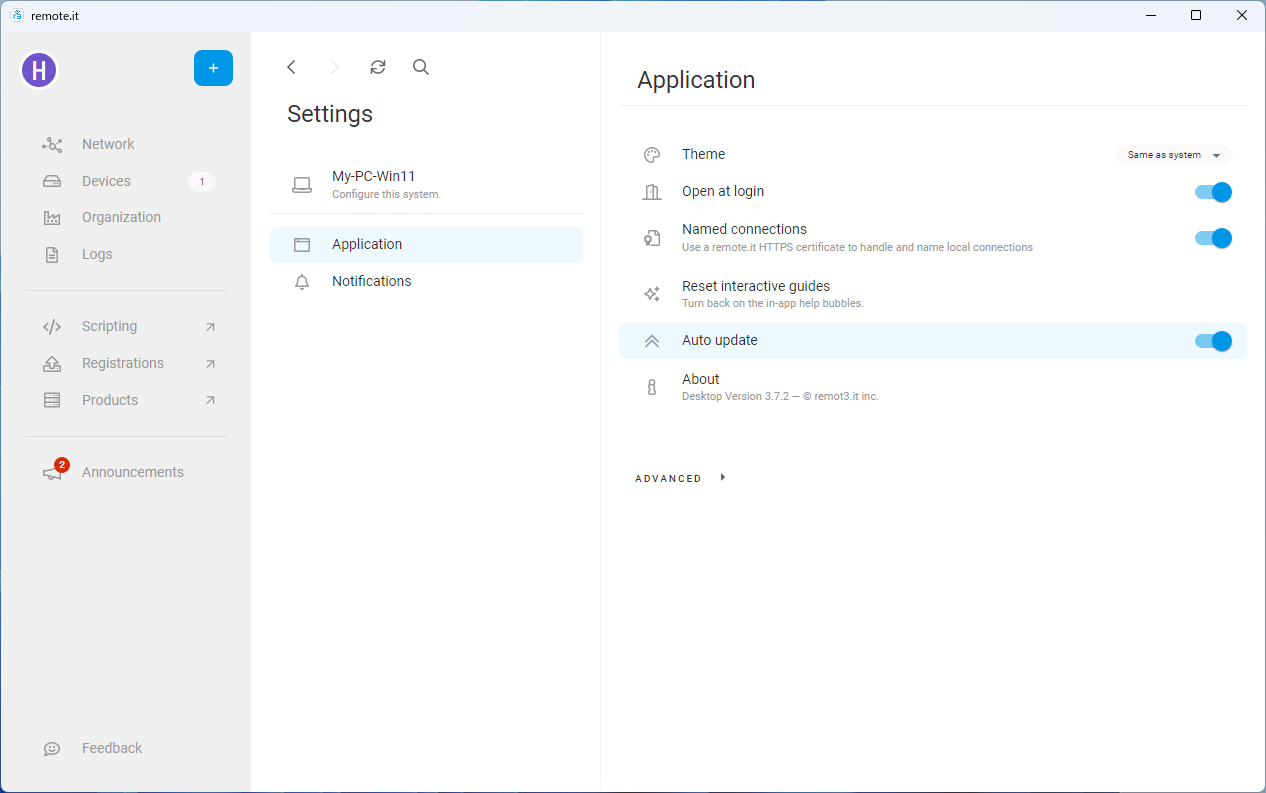Click the 'Theme' label

(x=703, y=154)
